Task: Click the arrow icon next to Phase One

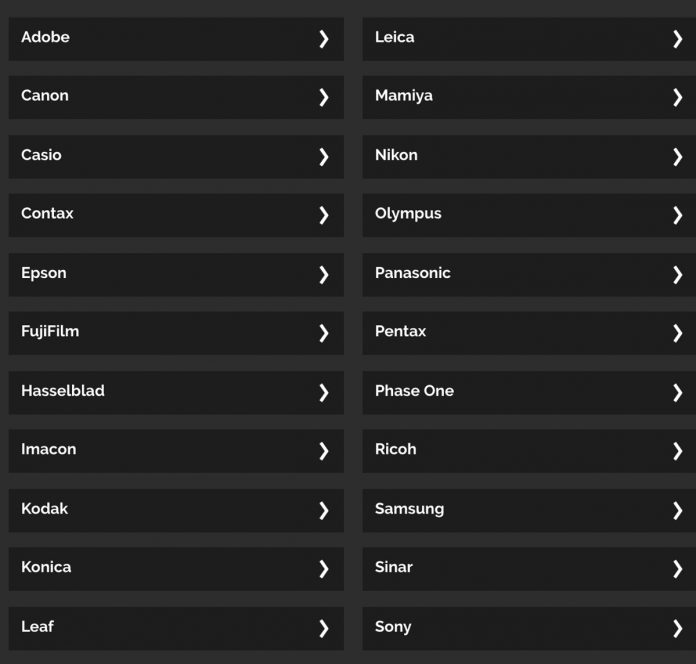Action: [677, 392]
